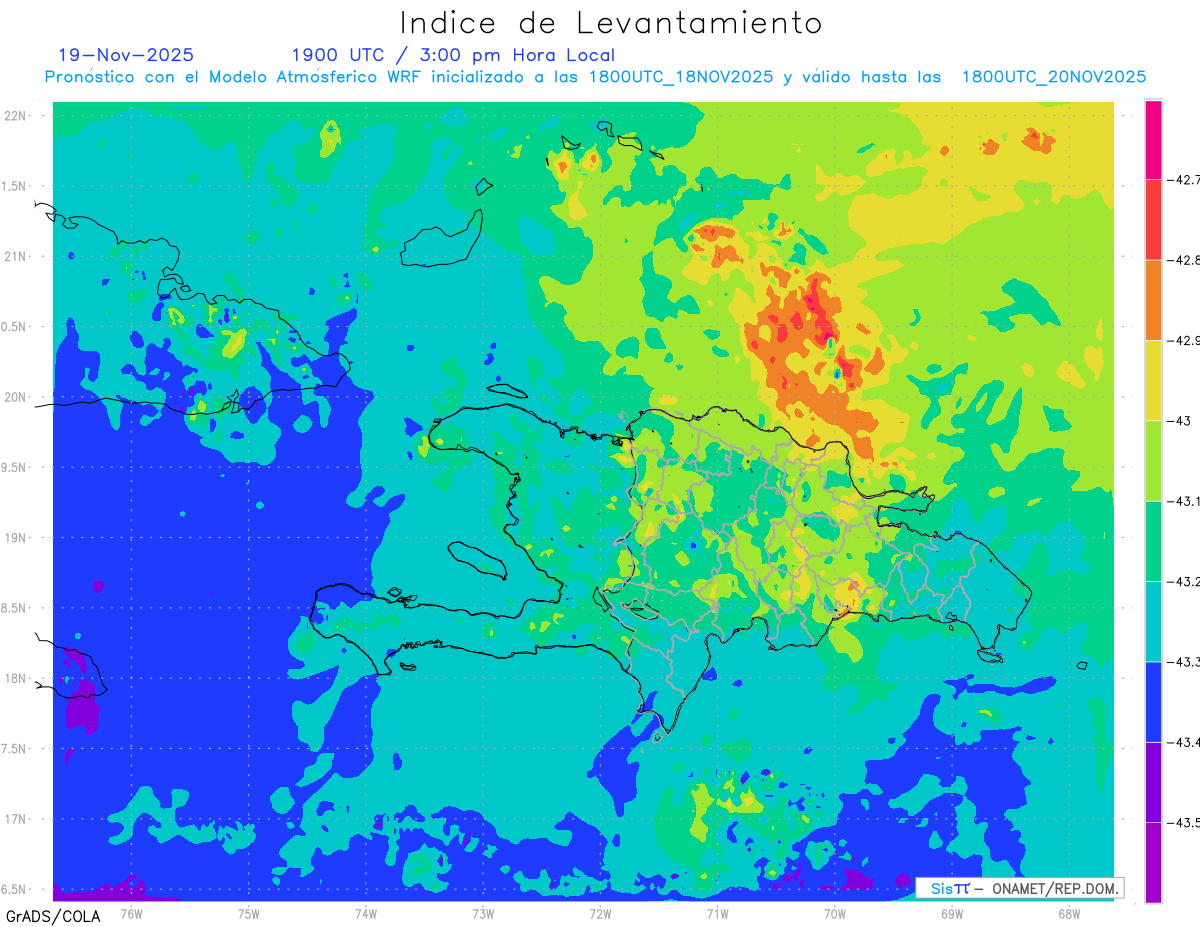Click the '-43.3' legend value

pos(1182,661)
